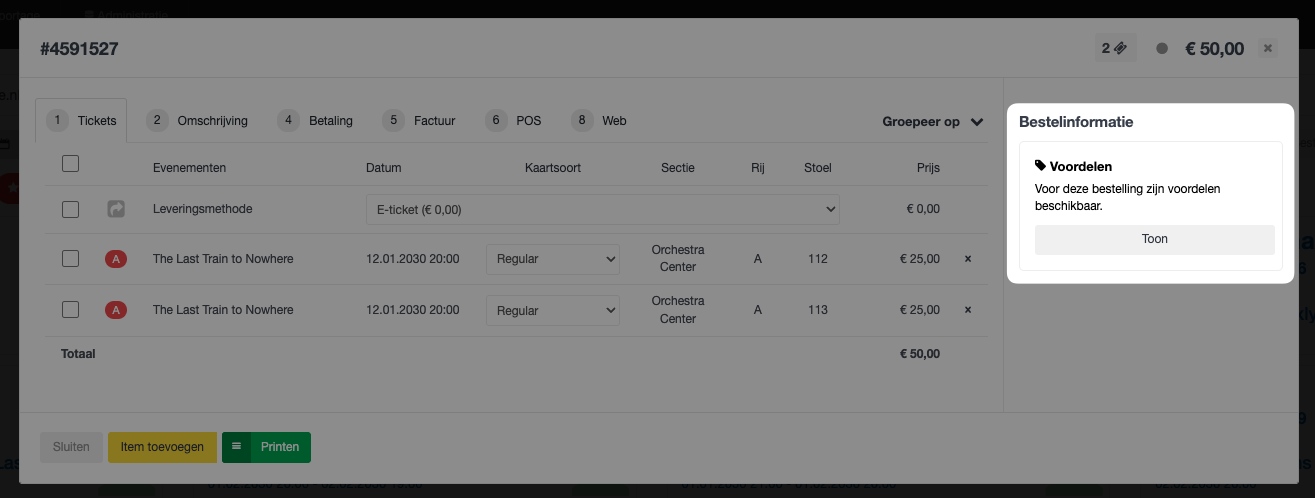
Task: Select the checkbox for seat 112 ticket
Action: click(x=70, y=259)
